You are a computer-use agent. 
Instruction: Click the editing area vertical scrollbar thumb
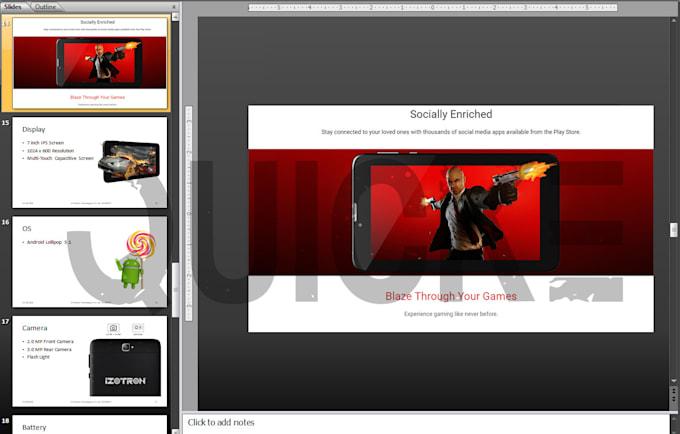pos(673,230)
